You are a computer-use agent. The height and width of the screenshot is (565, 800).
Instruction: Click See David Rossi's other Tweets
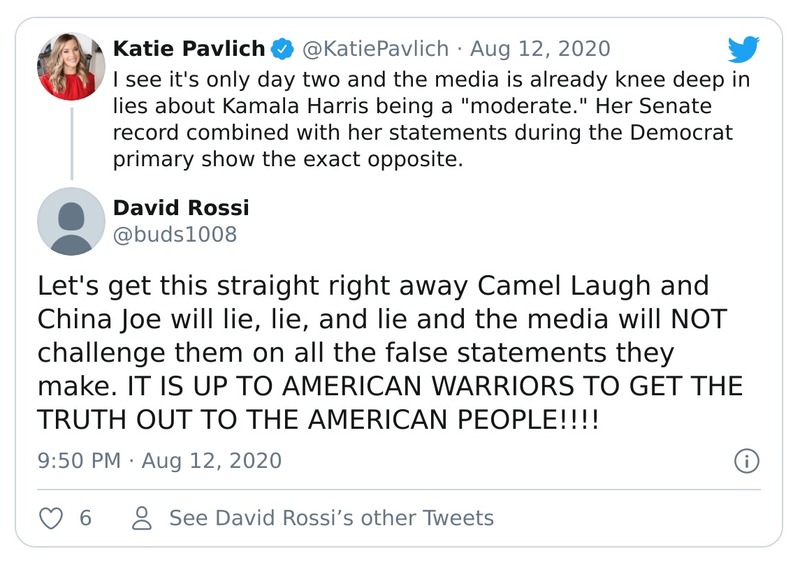(331, 518)
